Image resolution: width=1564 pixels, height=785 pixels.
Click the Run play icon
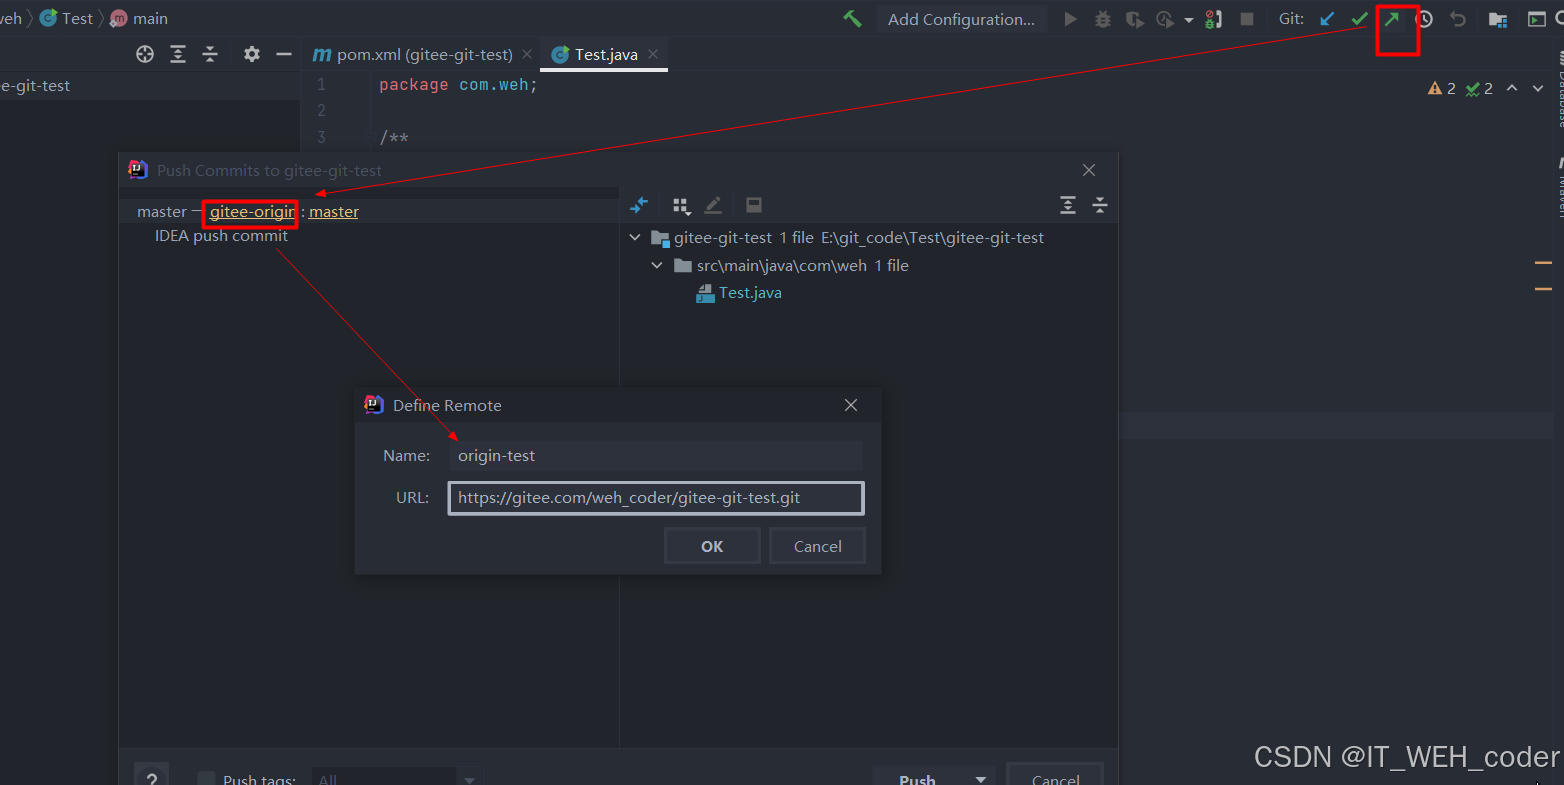point(1071,19)
